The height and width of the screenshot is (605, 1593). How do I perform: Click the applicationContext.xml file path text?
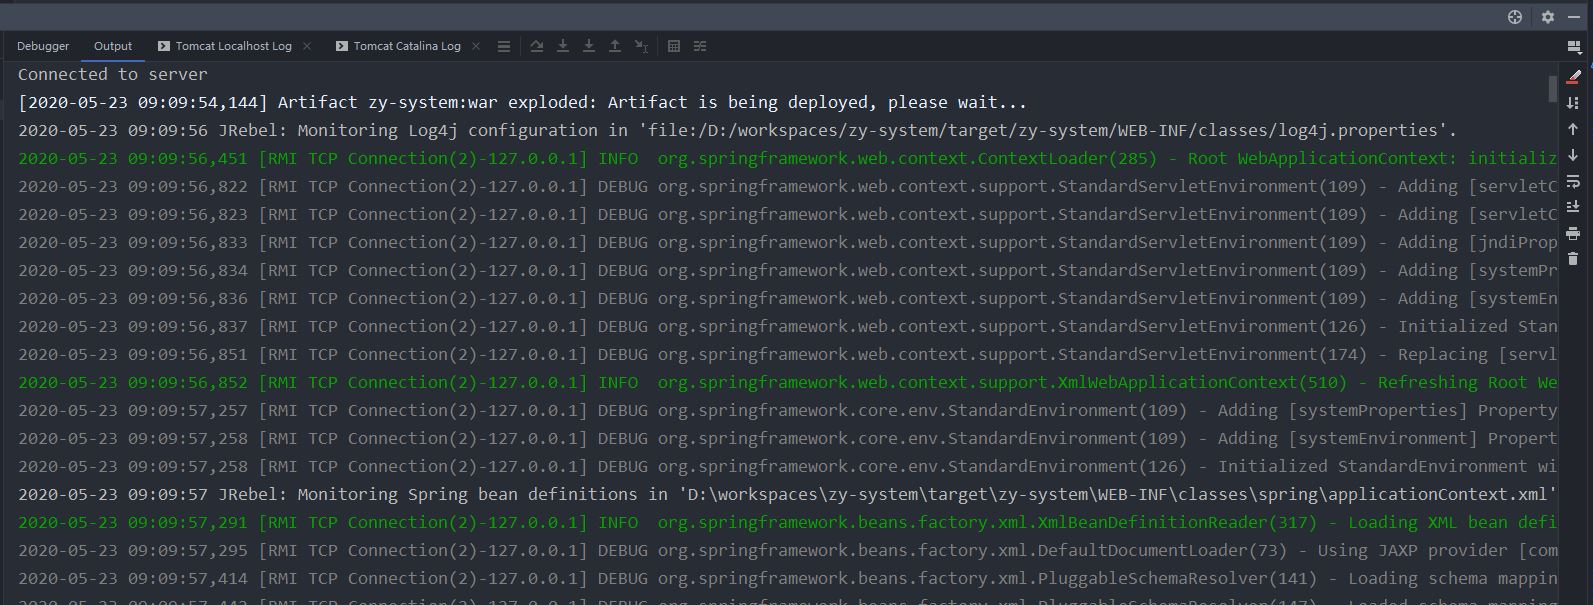click(x=1117, y=494)
